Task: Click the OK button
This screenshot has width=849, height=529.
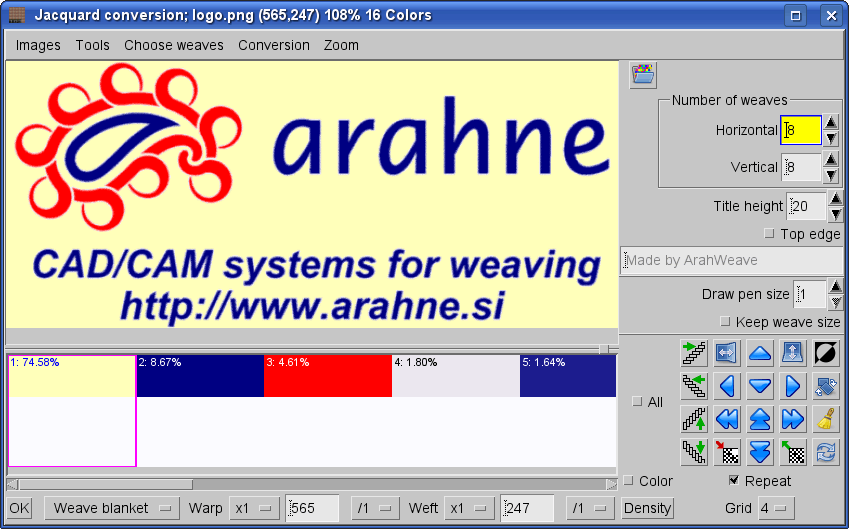Action: 19,508
